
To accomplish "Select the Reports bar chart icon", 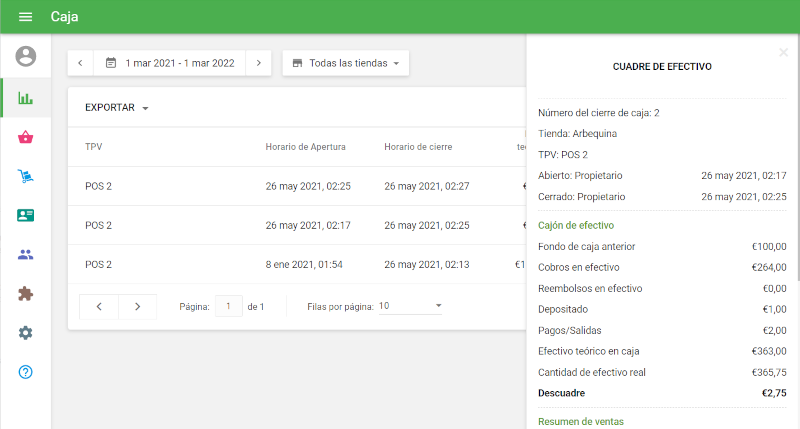I will click(x=26, y=98).
